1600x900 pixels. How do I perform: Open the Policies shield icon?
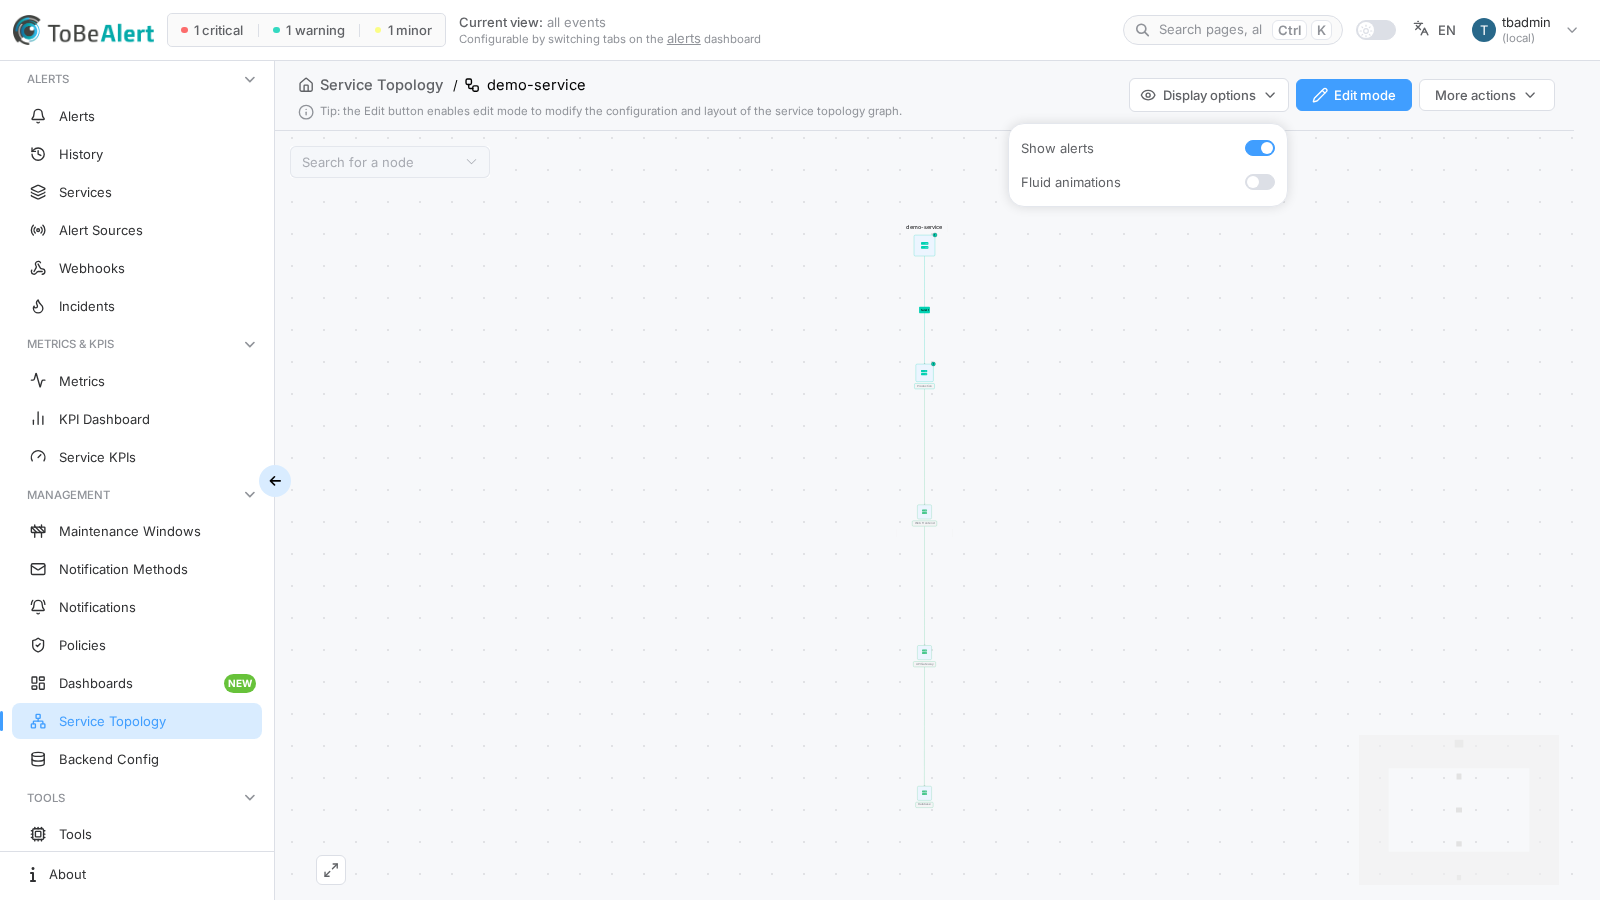[38, 645]
